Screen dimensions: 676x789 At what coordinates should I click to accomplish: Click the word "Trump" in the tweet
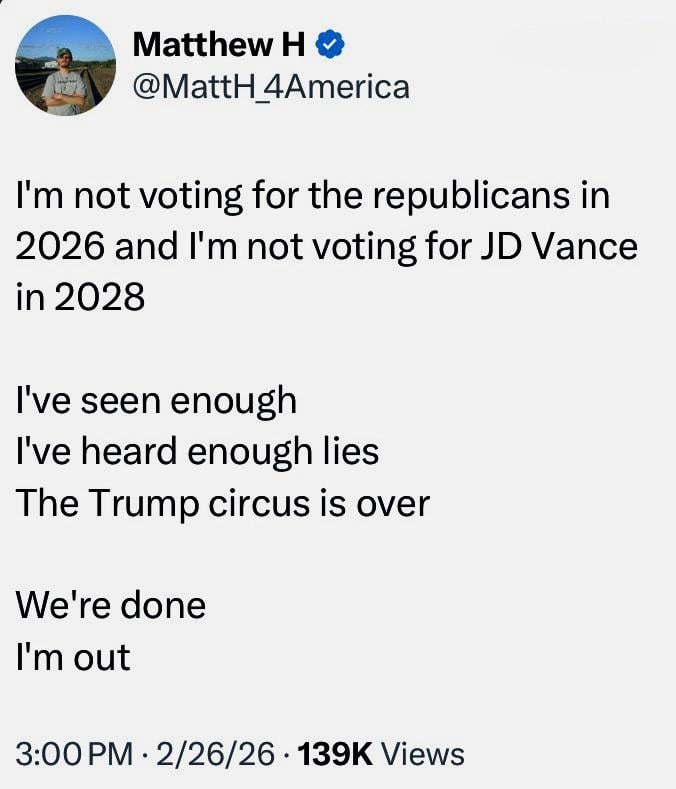coord(150,504)
